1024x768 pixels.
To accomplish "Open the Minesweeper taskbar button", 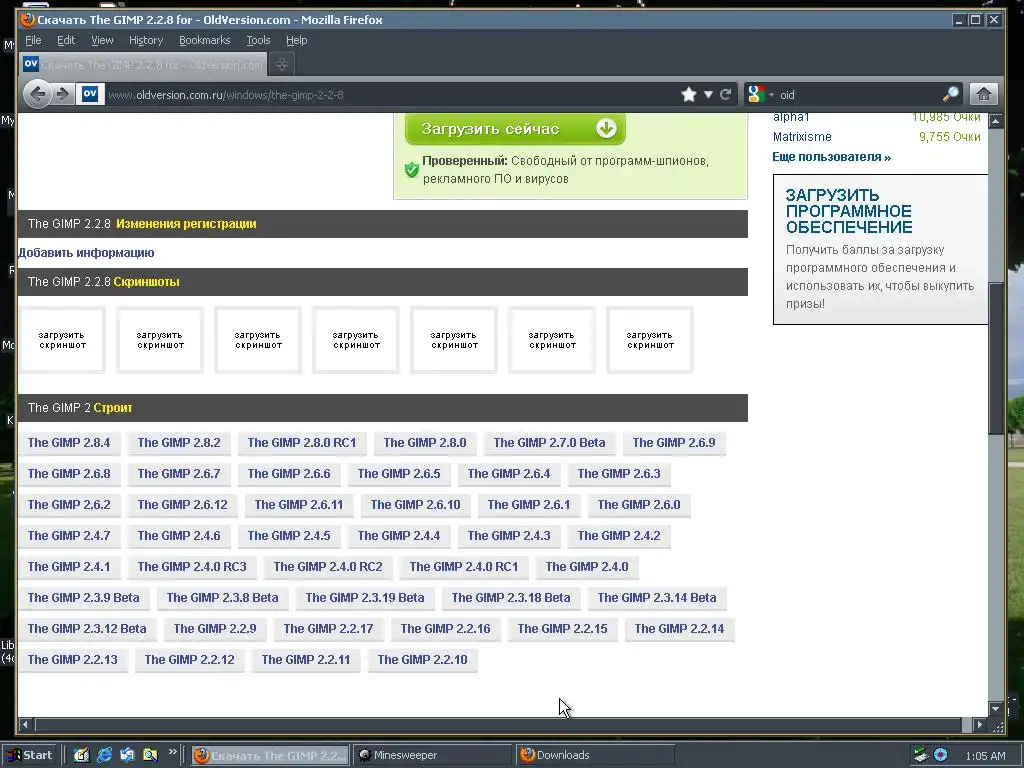I will coord(432,756).
